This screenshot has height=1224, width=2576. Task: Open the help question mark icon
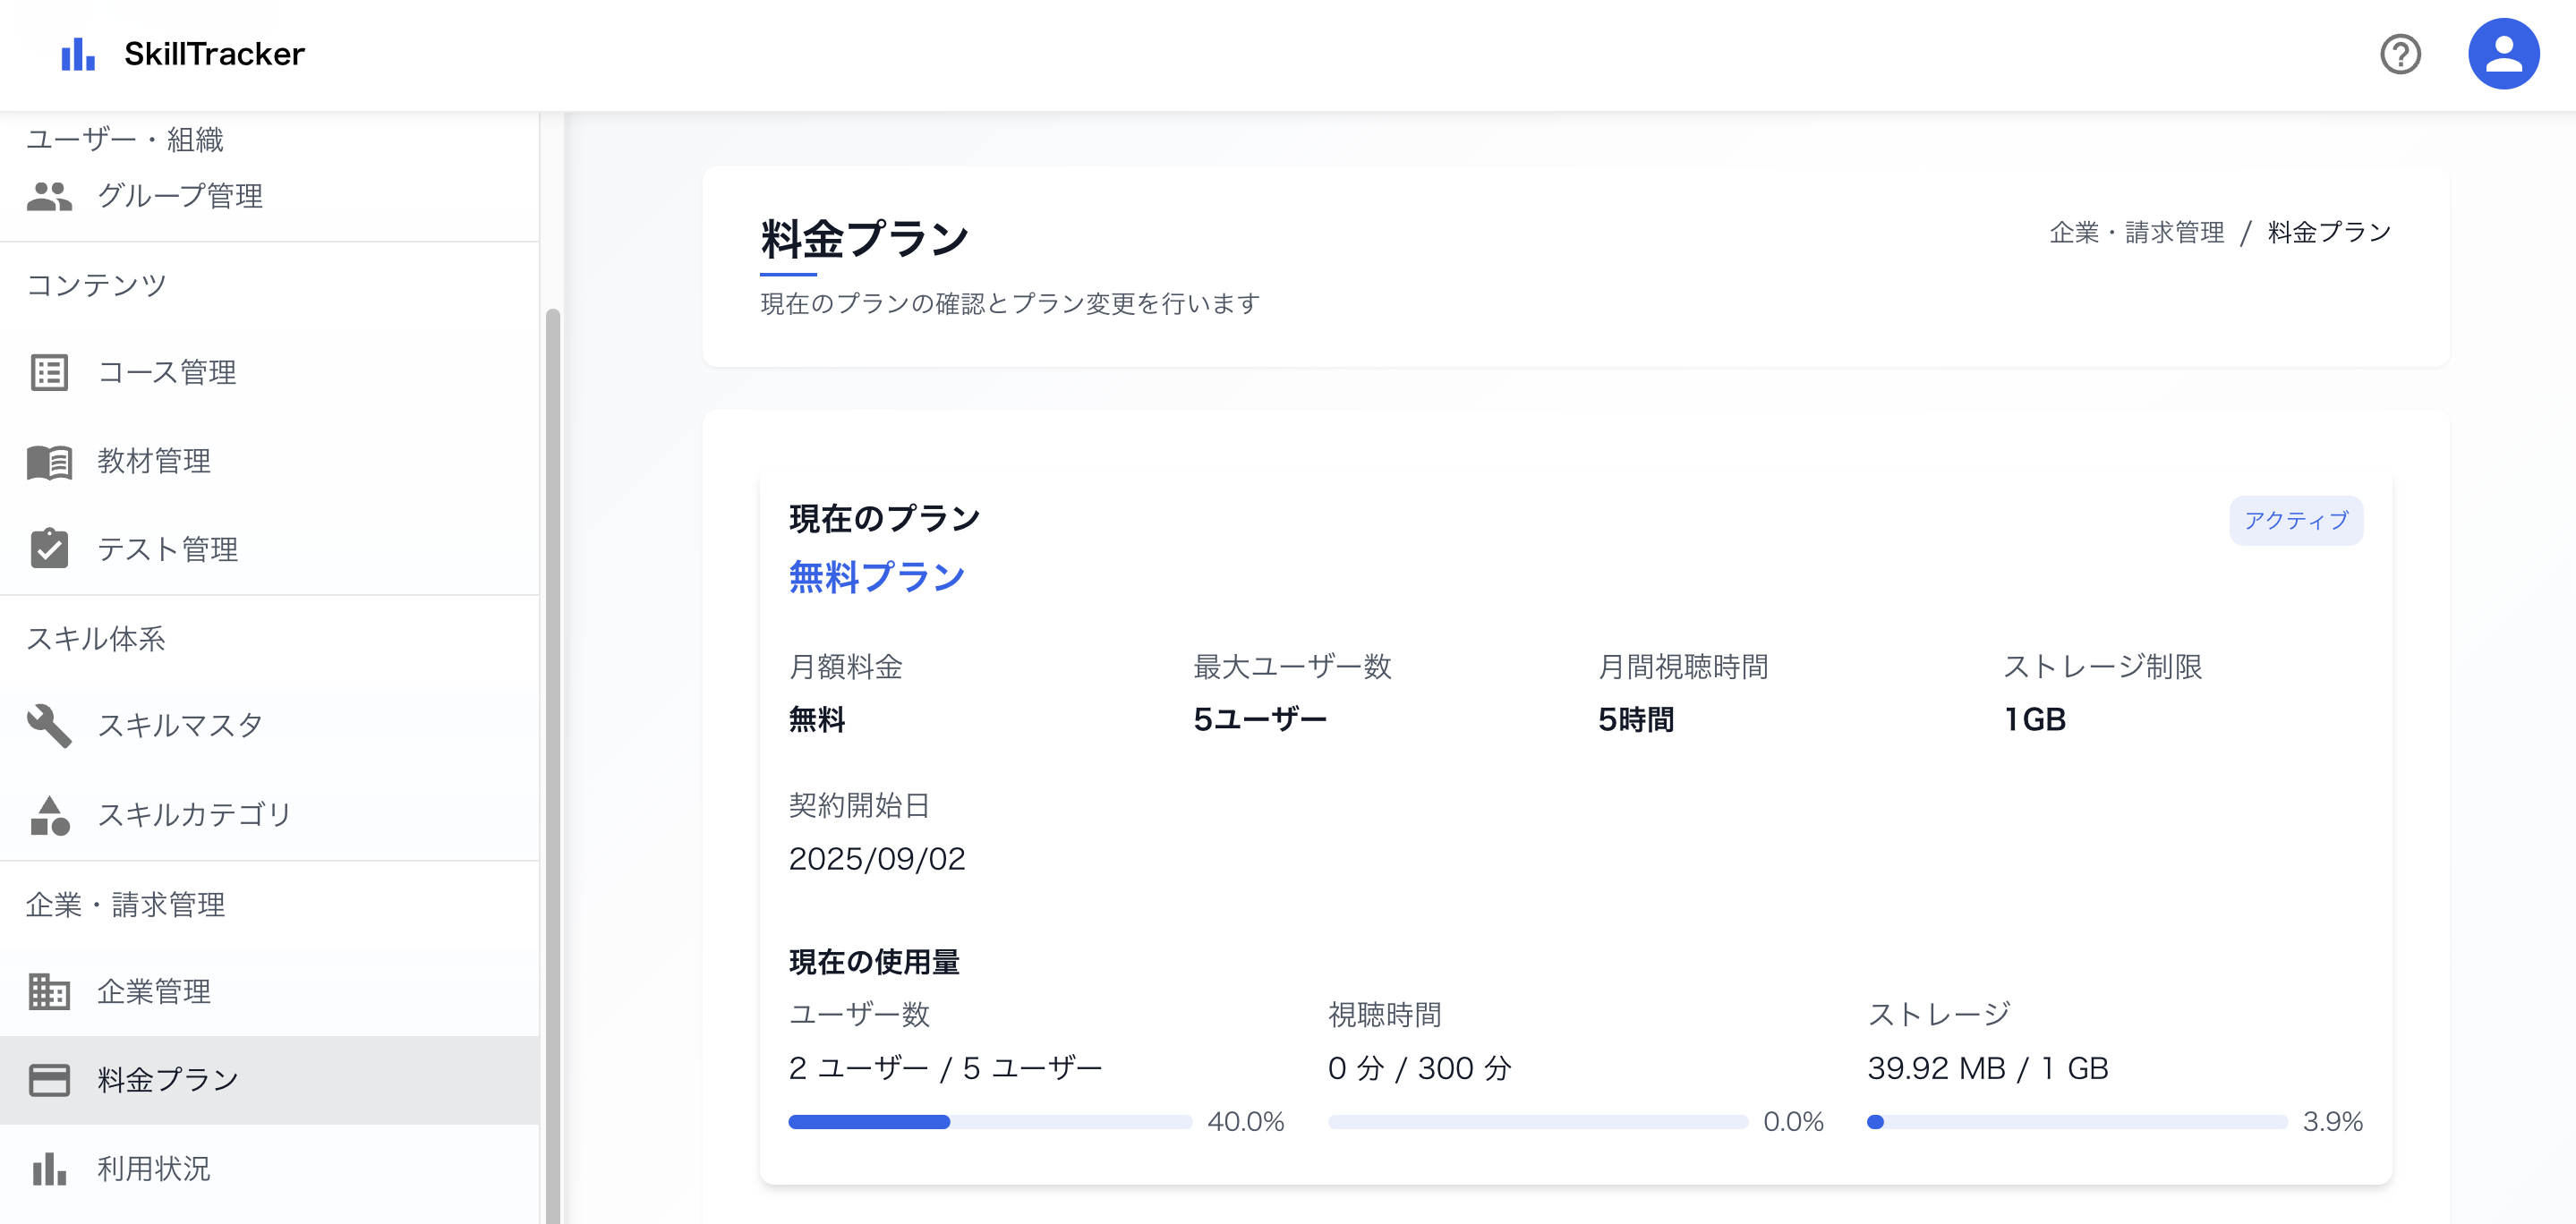2402,54
